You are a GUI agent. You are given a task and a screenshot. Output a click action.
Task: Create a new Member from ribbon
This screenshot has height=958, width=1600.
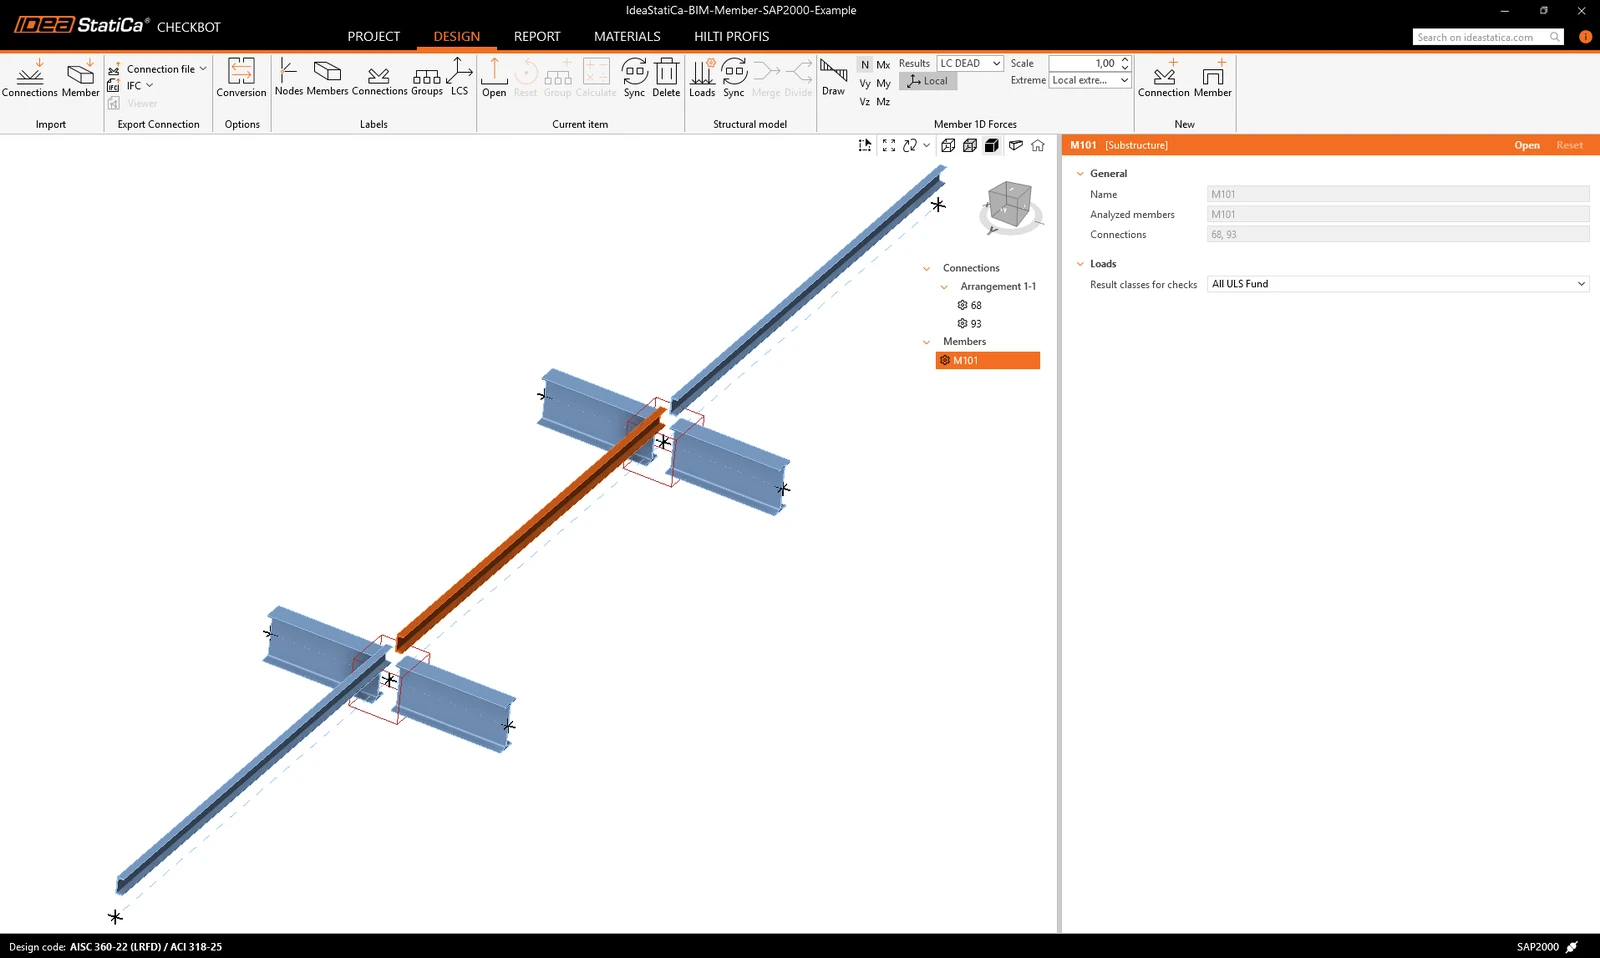(x=1212, y=78)
